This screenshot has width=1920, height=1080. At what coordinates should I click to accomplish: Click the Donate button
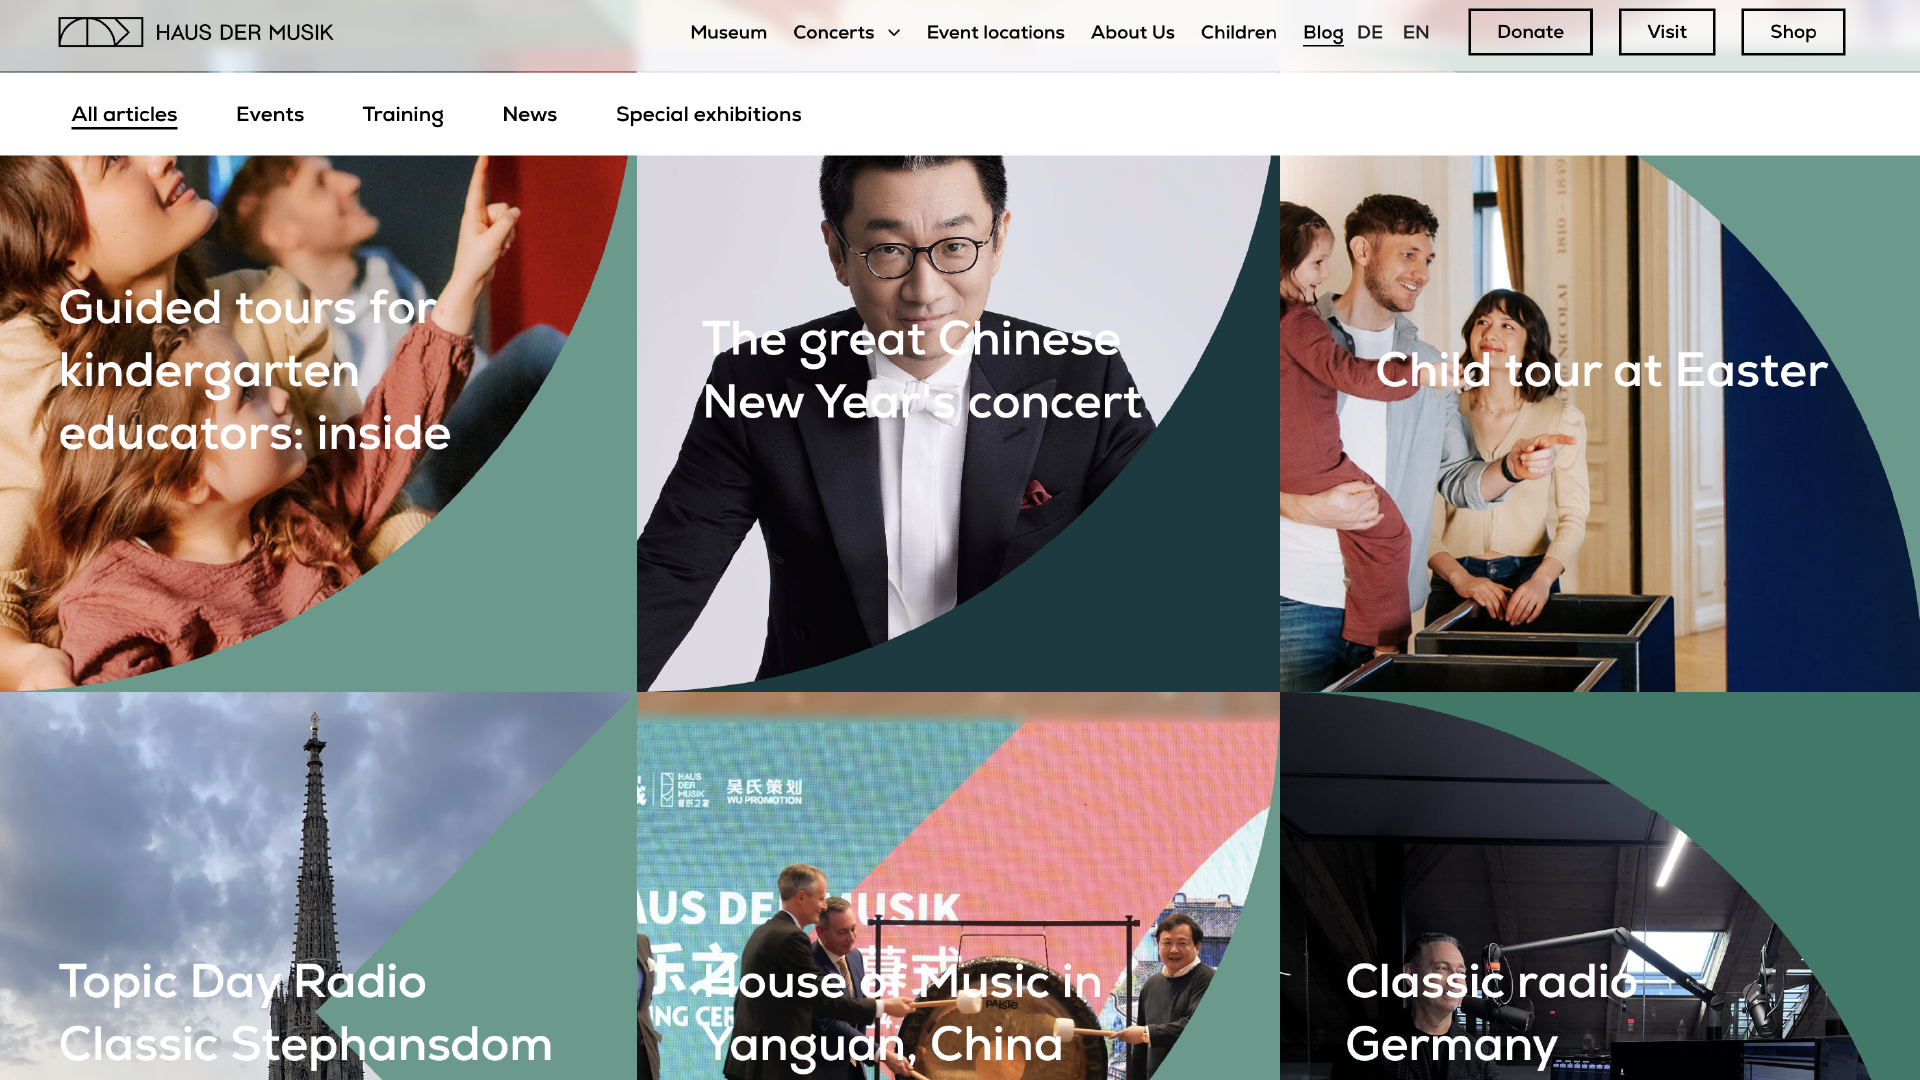pos(1530,32)
